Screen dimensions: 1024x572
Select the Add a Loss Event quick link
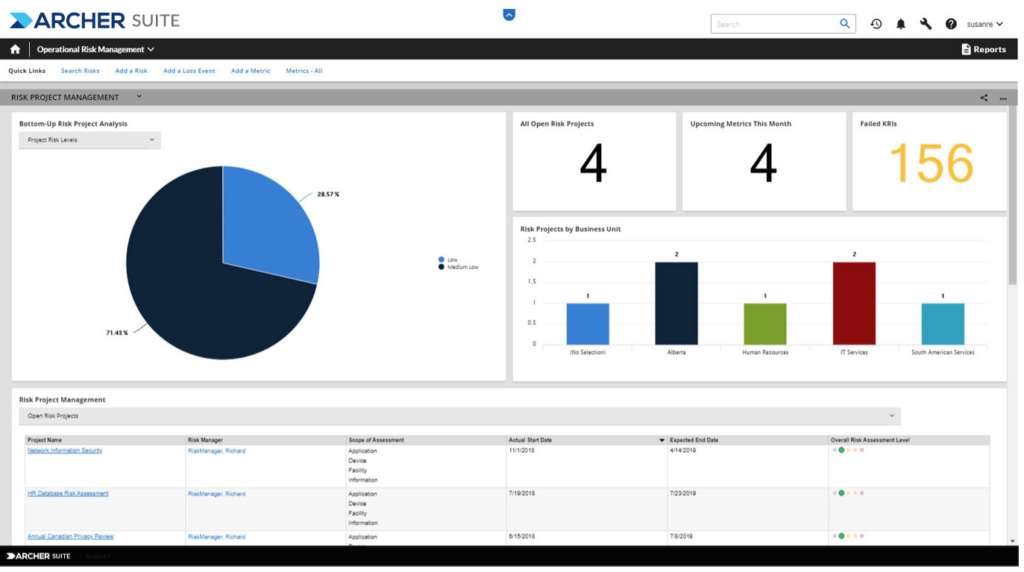pyautogui.click(x=189, y=71)
